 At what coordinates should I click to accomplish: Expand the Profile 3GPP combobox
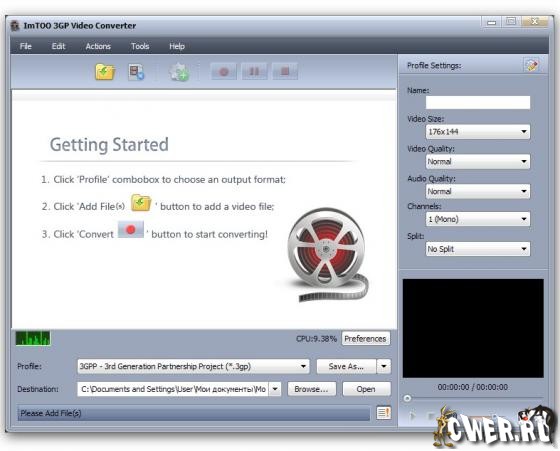(x=193, y=366)
